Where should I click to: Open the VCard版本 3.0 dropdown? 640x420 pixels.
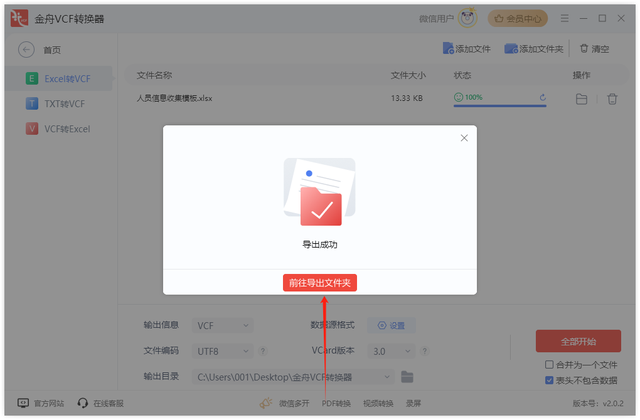point(391,351)
